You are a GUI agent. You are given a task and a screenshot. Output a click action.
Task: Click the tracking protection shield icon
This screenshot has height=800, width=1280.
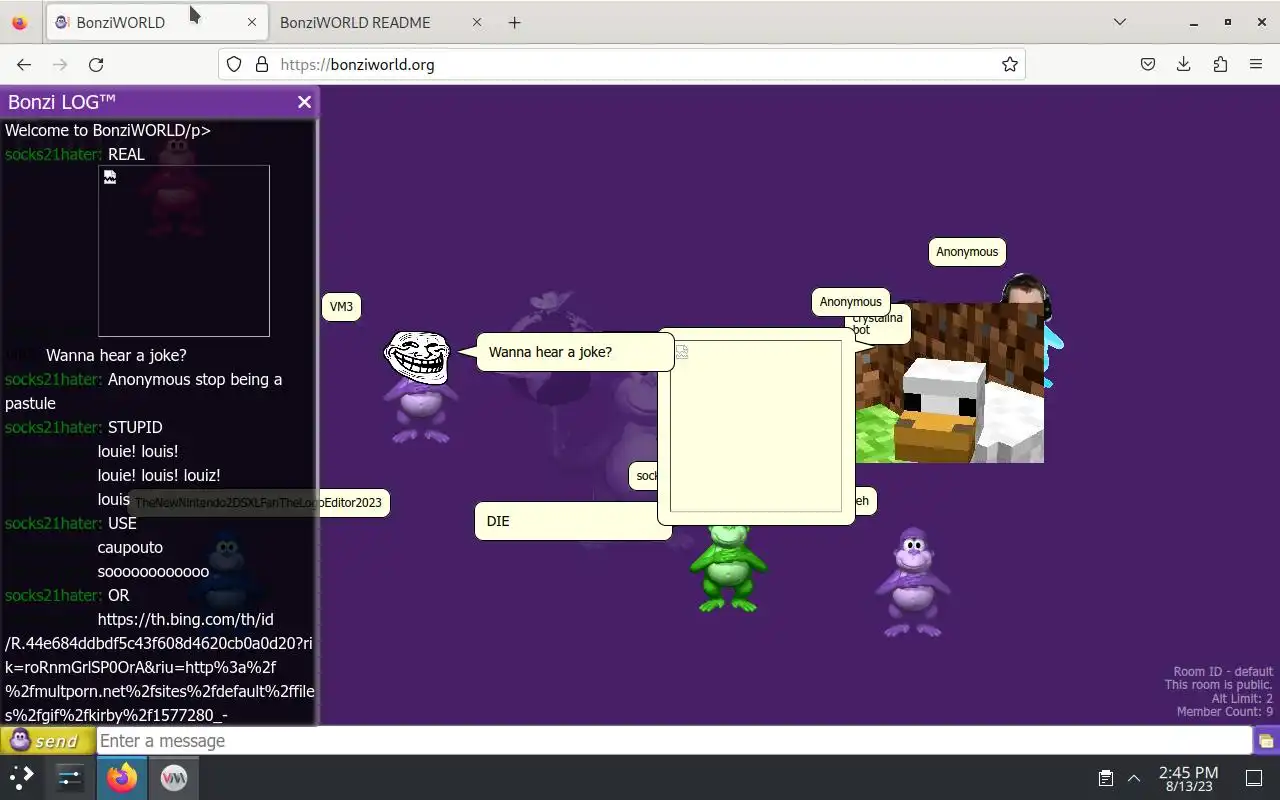point(234,64)
